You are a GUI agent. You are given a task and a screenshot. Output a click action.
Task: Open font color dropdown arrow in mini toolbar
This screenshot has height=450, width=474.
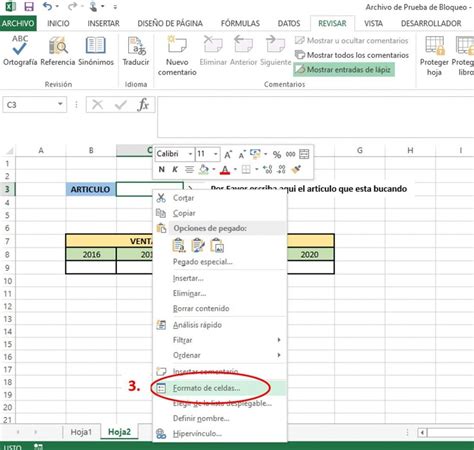[x=235, y=169]
